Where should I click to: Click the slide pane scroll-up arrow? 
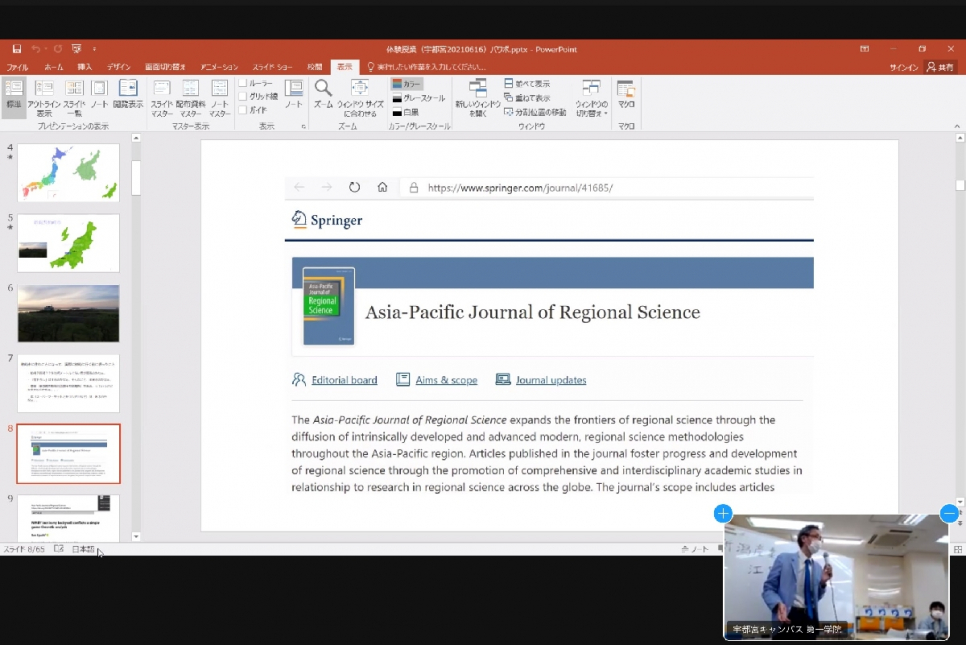click(136, 138)
